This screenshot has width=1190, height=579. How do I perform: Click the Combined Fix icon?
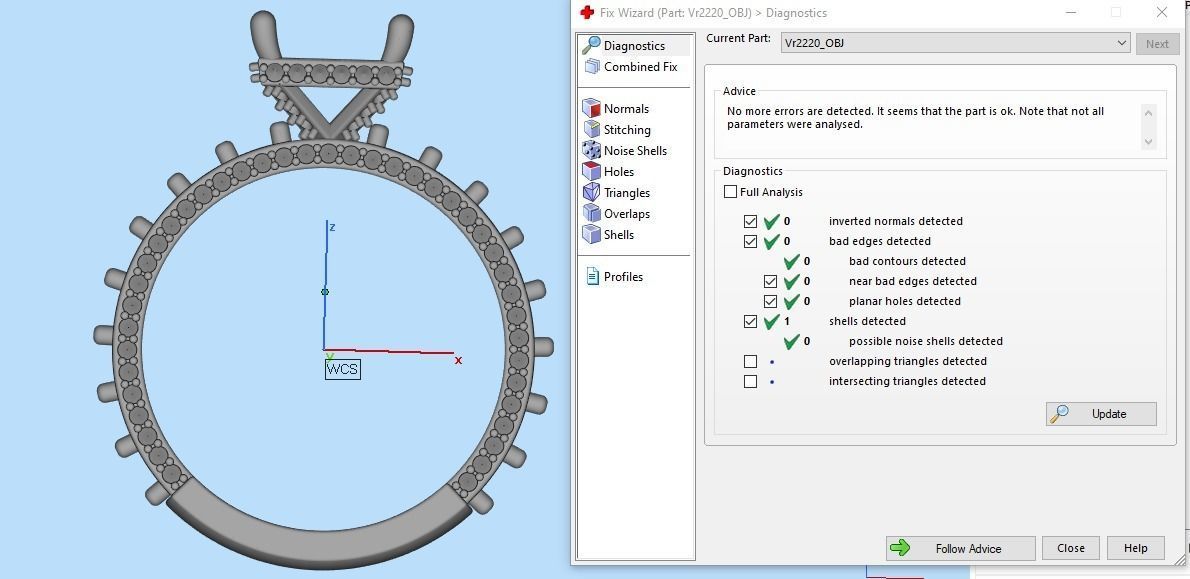tap(592, 67)
